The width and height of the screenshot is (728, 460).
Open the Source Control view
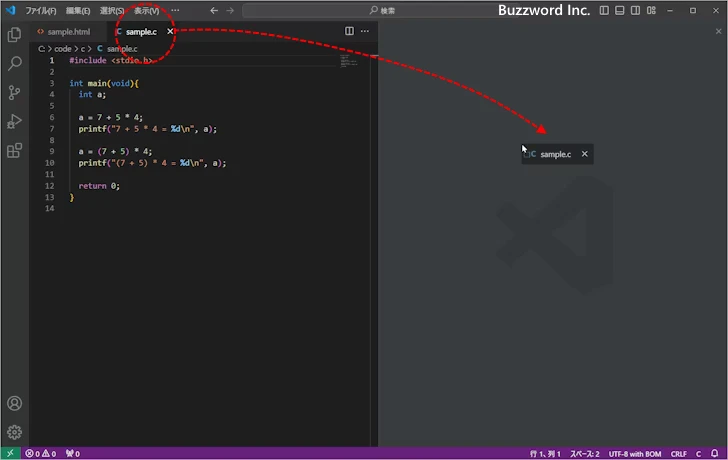pyautogui.click(x=14, y=92)
